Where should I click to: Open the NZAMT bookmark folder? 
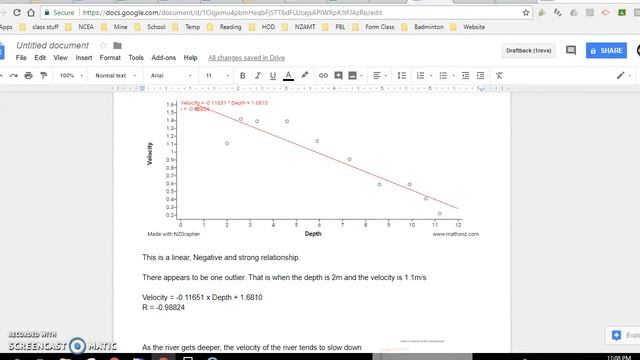point(299,27)
